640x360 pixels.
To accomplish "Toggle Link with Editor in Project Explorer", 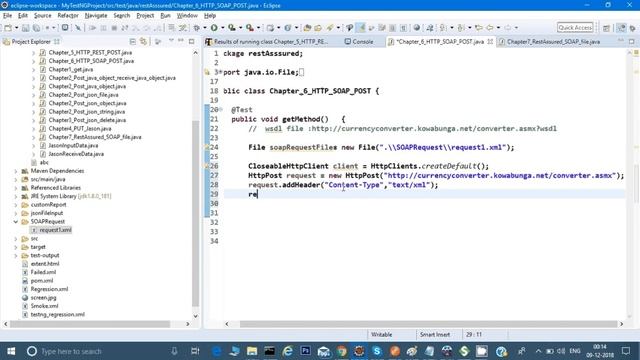I will (143, 42).
